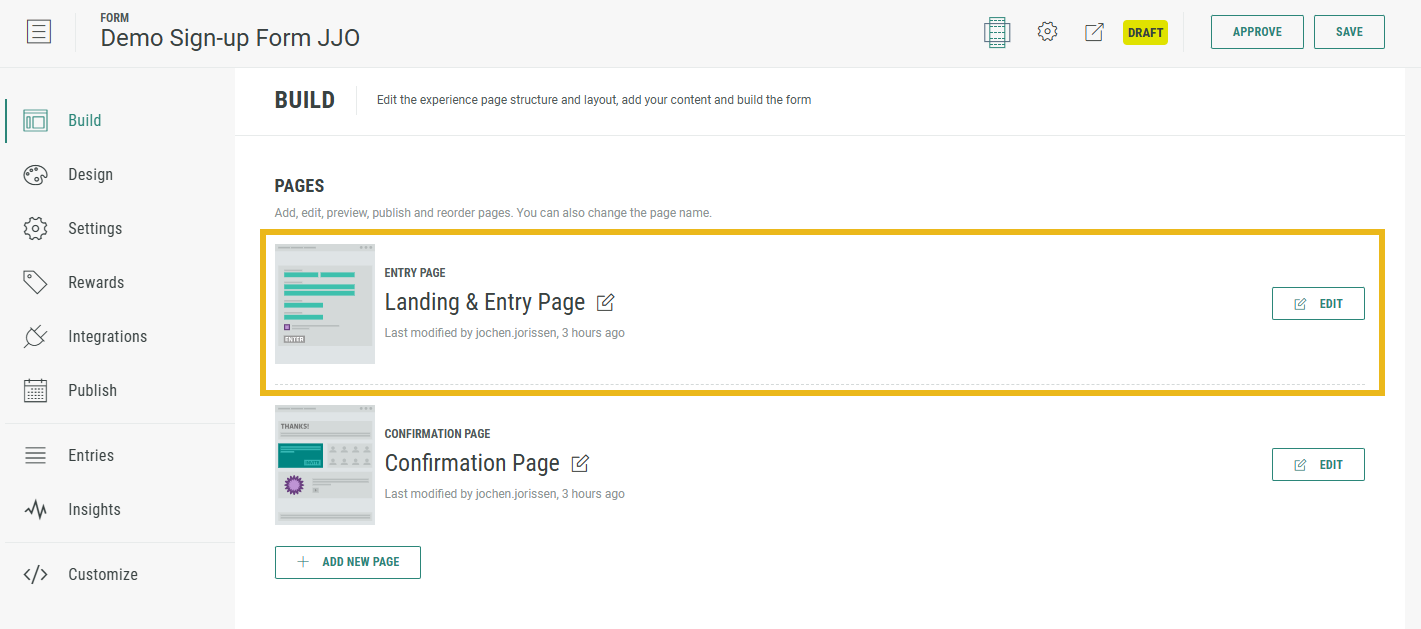Rename Landing & Entry Page with pencil icon
The width and height of the screenshot is (1421, 629).
click(605, 302)
